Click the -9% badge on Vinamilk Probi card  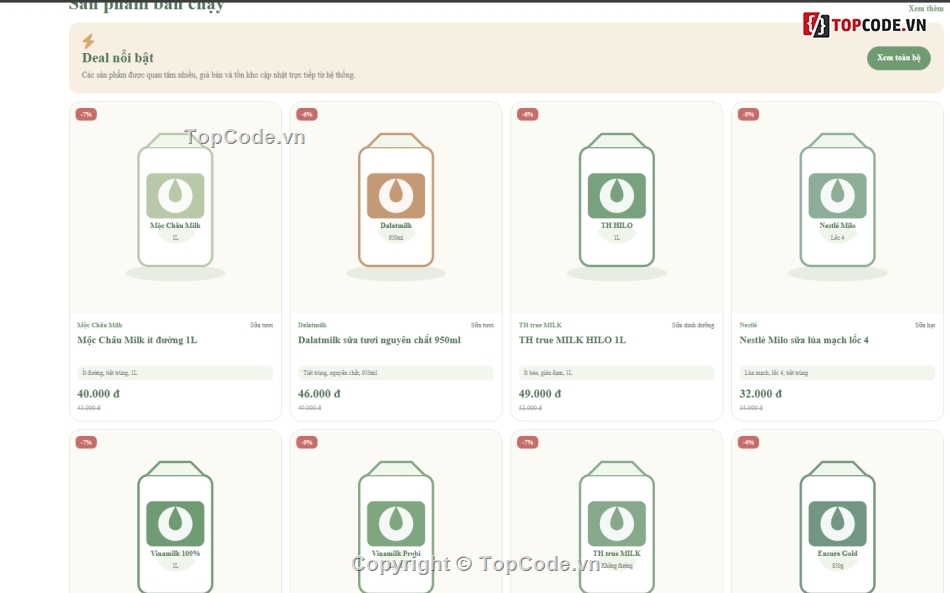(307, 442)
